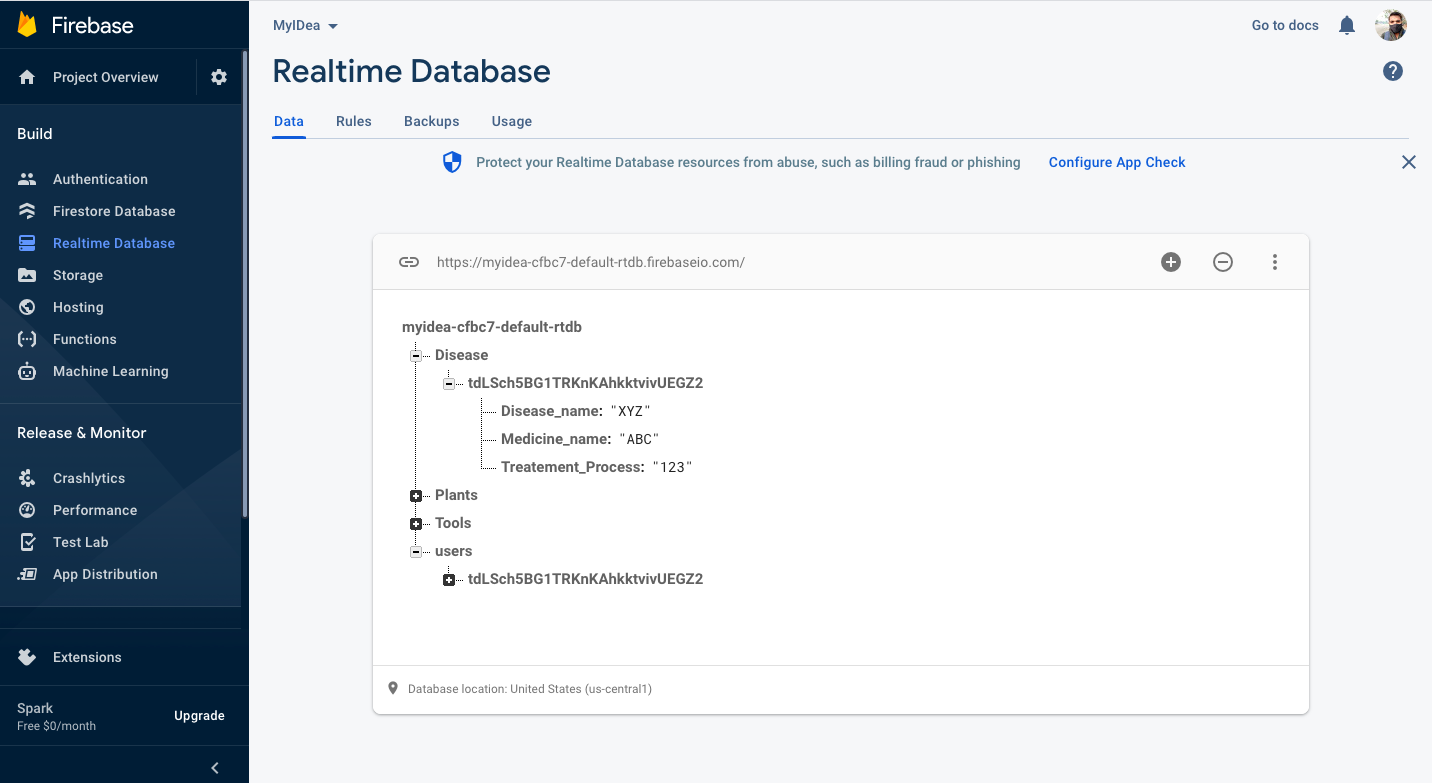1432x783 pixels.
Task: Open the MyIdea project dropdown
Action: tap(306, 25)
